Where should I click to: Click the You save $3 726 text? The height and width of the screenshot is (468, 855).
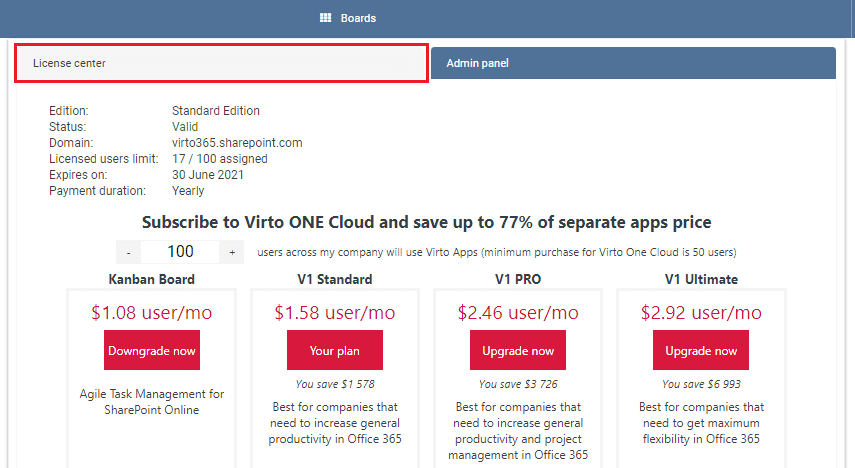(518, 384)
